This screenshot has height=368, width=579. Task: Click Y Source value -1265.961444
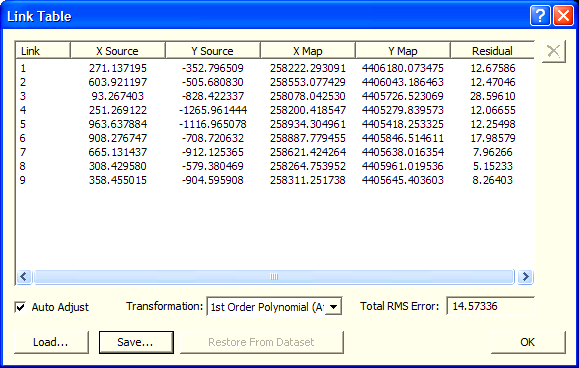click(213, 110)
